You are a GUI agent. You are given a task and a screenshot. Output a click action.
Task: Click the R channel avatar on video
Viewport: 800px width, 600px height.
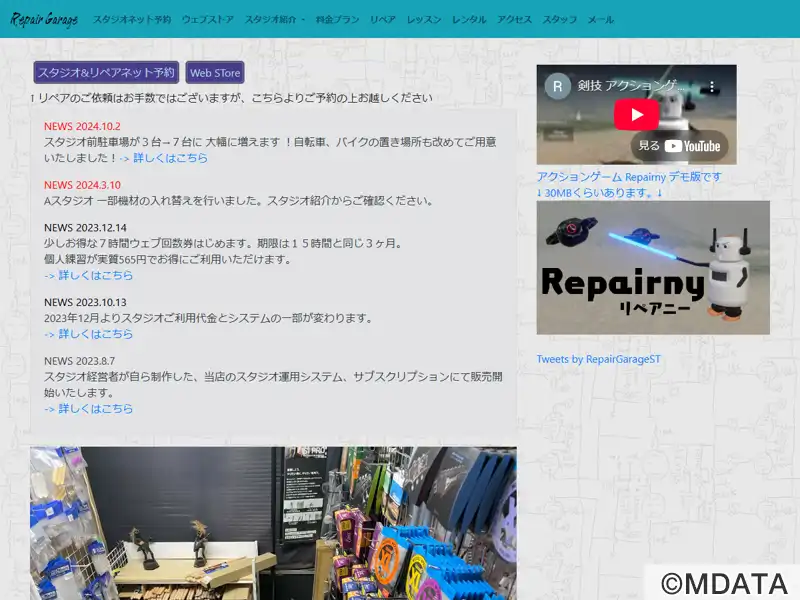pyautogui.click(x=557, y=86)
